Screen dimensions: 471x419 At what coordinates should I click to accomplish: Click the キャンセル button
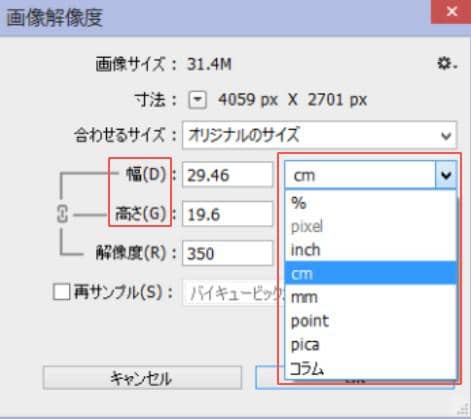[142, 378]
